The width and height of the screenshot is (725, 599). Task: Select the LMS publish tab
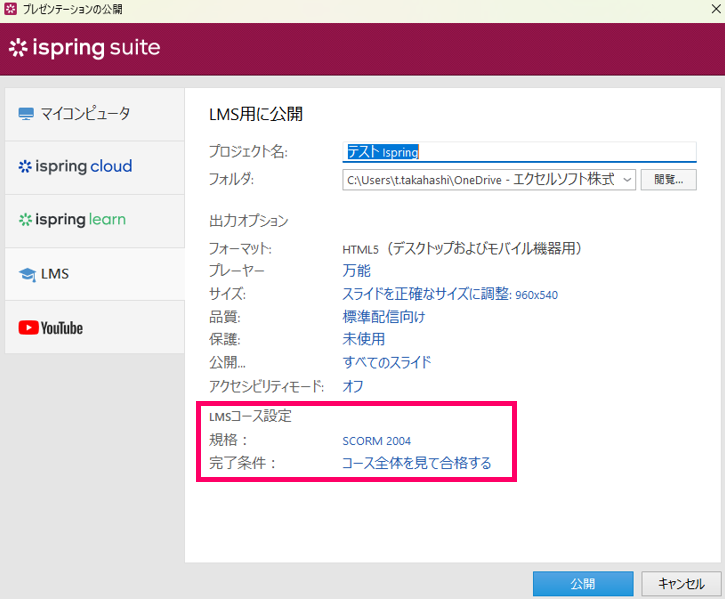click(95, 274)
